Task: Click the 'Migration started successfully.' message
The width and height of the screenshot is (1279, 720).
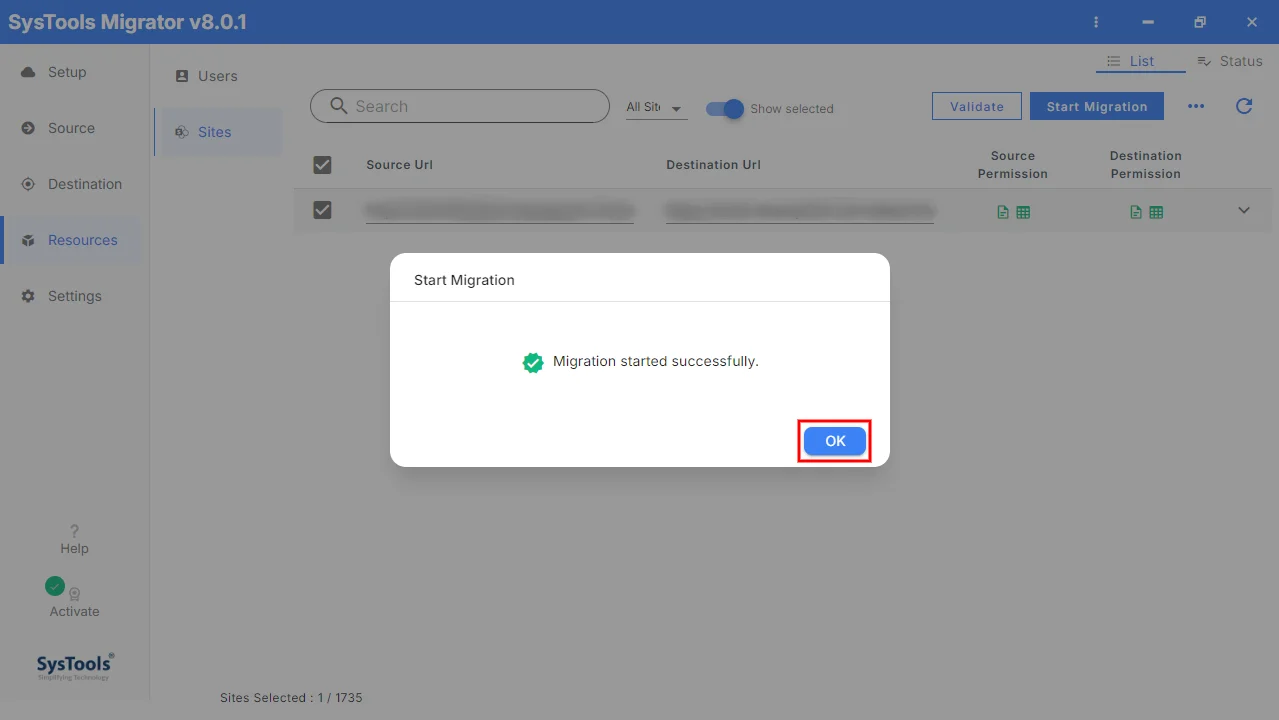Action: tap(656, 361)
